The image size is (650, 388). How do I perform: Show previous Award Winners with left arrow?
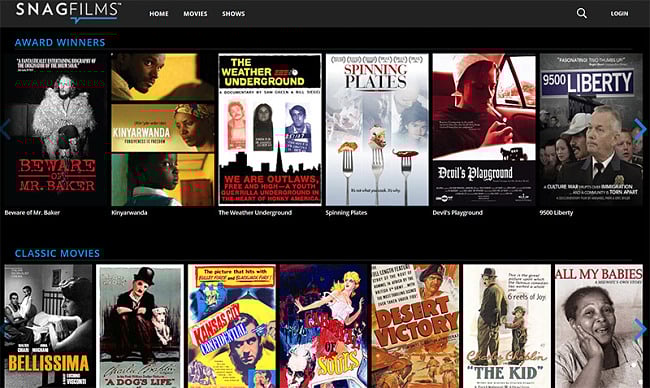pos(5,130)
